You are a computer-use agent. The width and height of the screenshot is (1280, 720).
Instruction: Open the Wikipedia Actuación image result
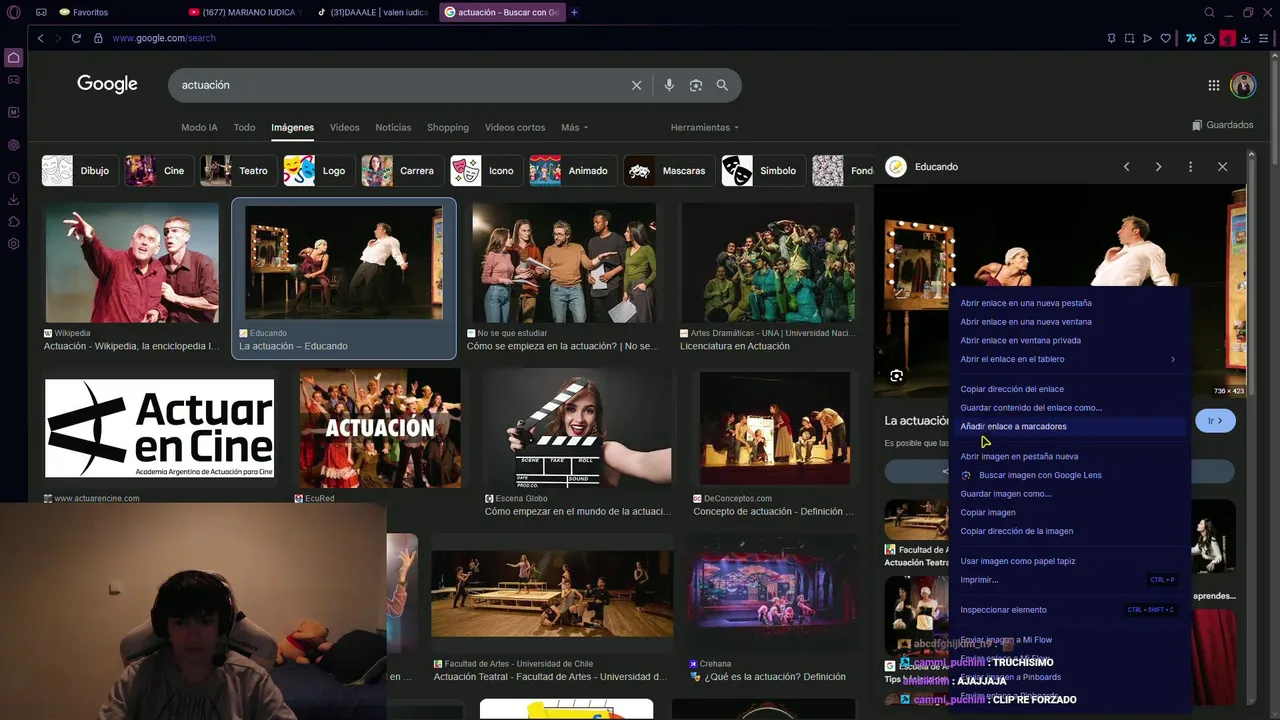tap(132, 263)
